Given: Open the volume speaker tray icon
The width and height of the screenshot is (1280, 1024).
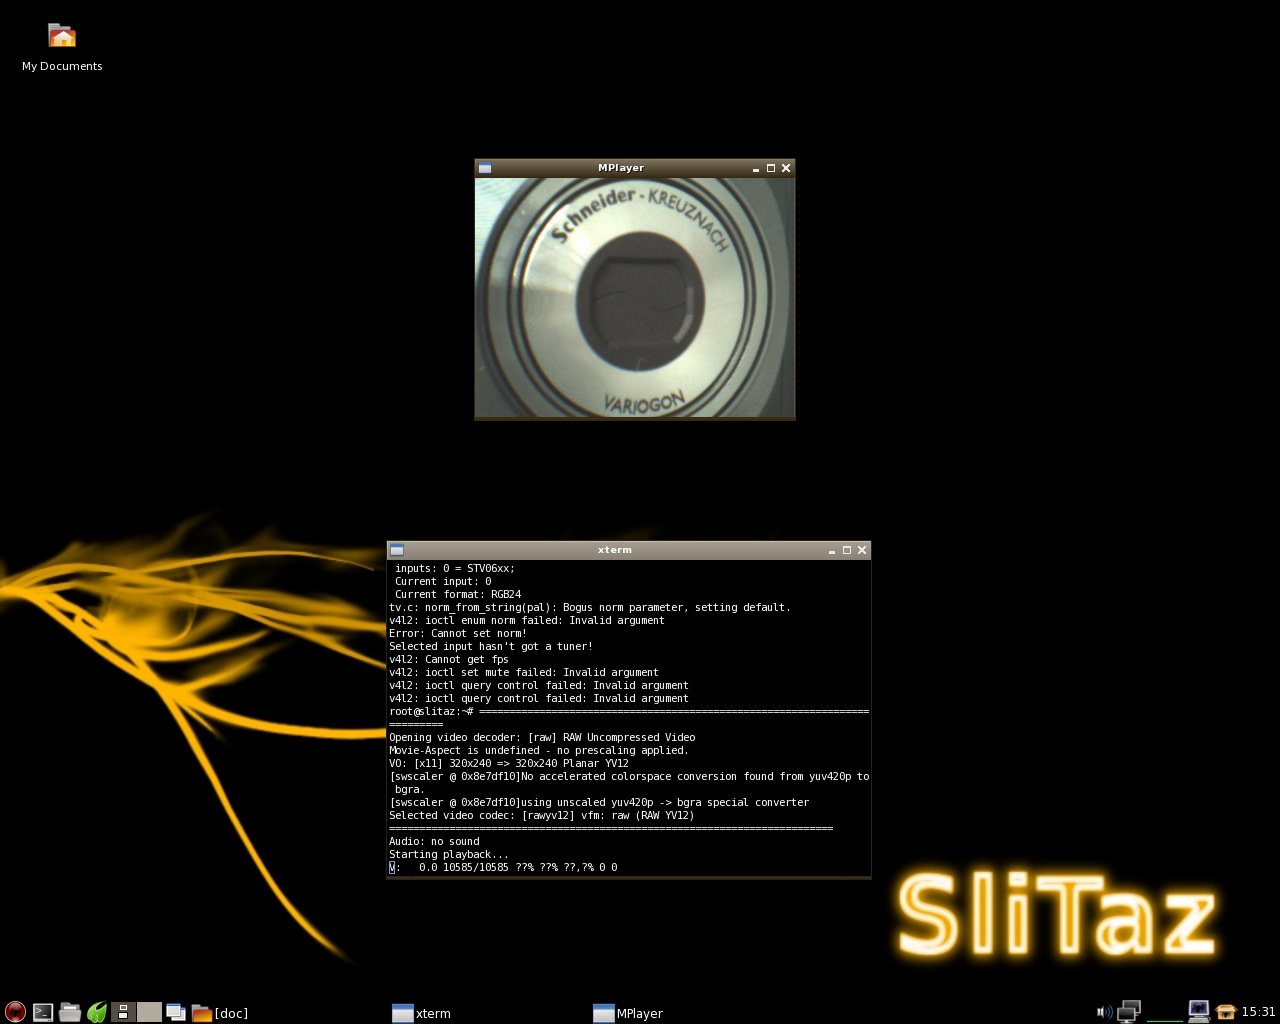Looking at the screenshot, I should point(1104,1012).
